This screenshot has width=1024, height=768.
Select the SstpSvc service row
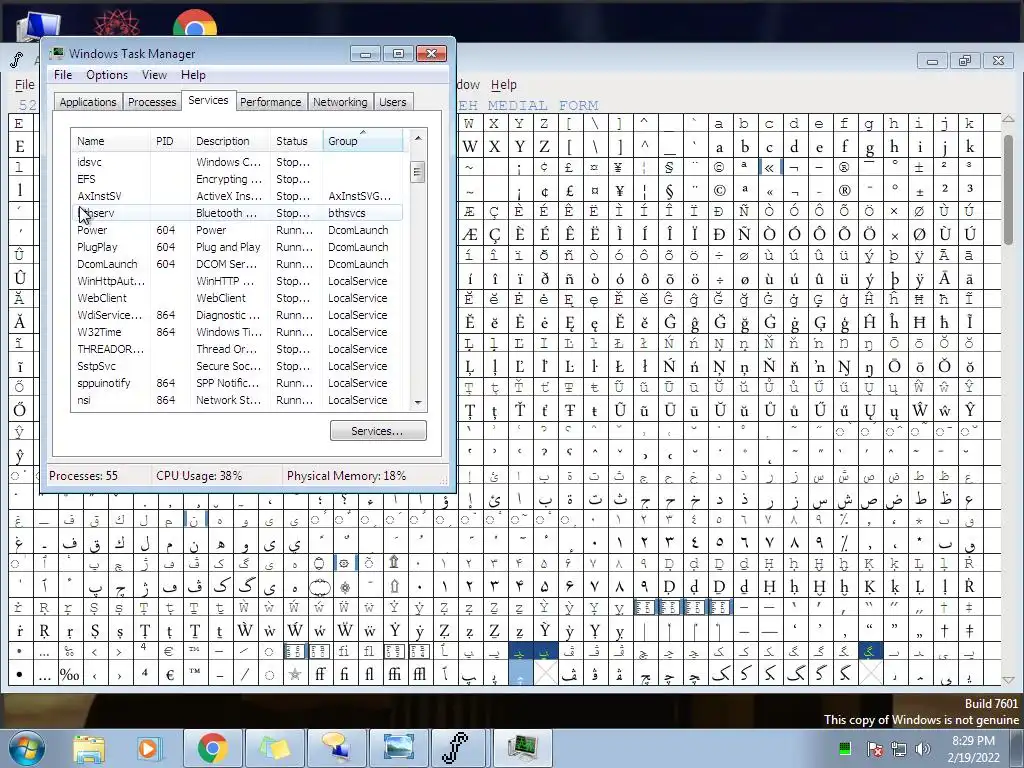236,366
